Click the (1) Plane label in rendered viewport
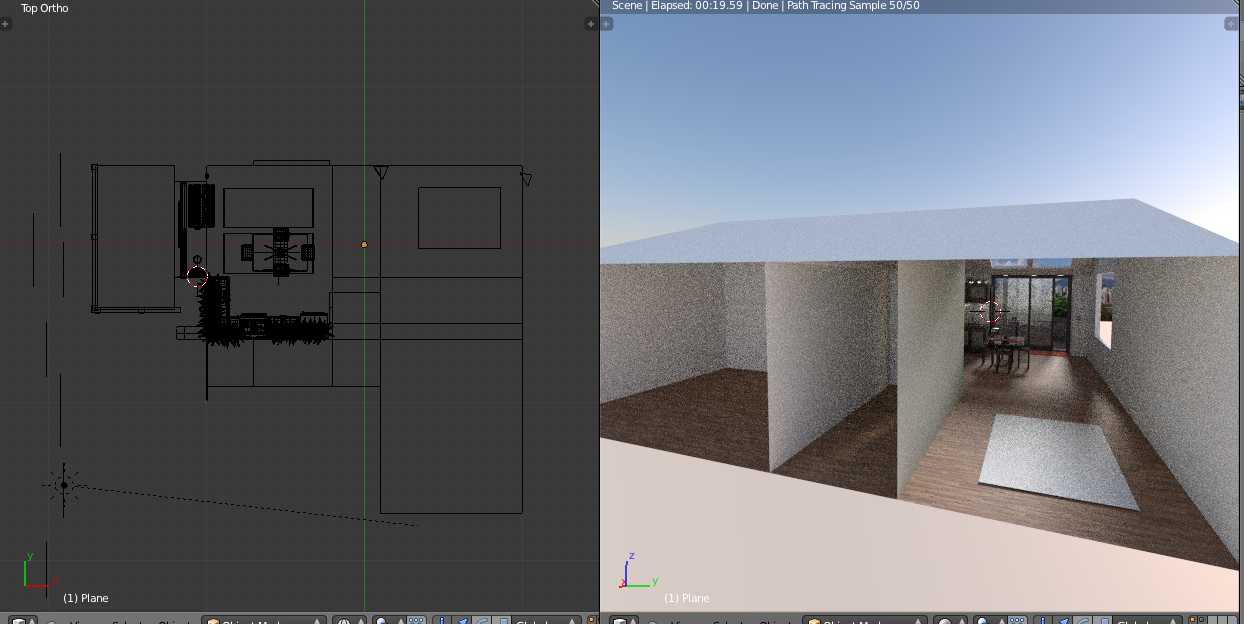 [687, 598]
